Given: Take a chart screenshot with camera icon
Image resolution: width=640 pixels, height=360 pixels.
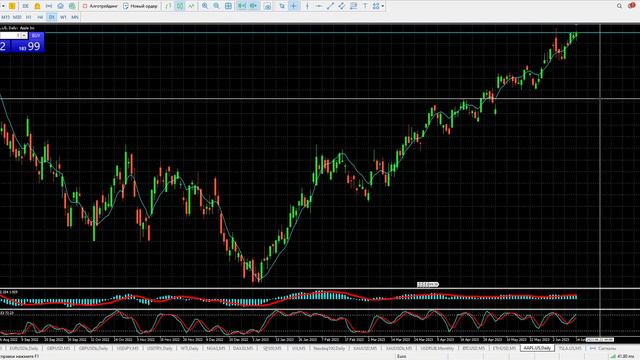Looking at the screenshot, I should click(x=267, y=6).
